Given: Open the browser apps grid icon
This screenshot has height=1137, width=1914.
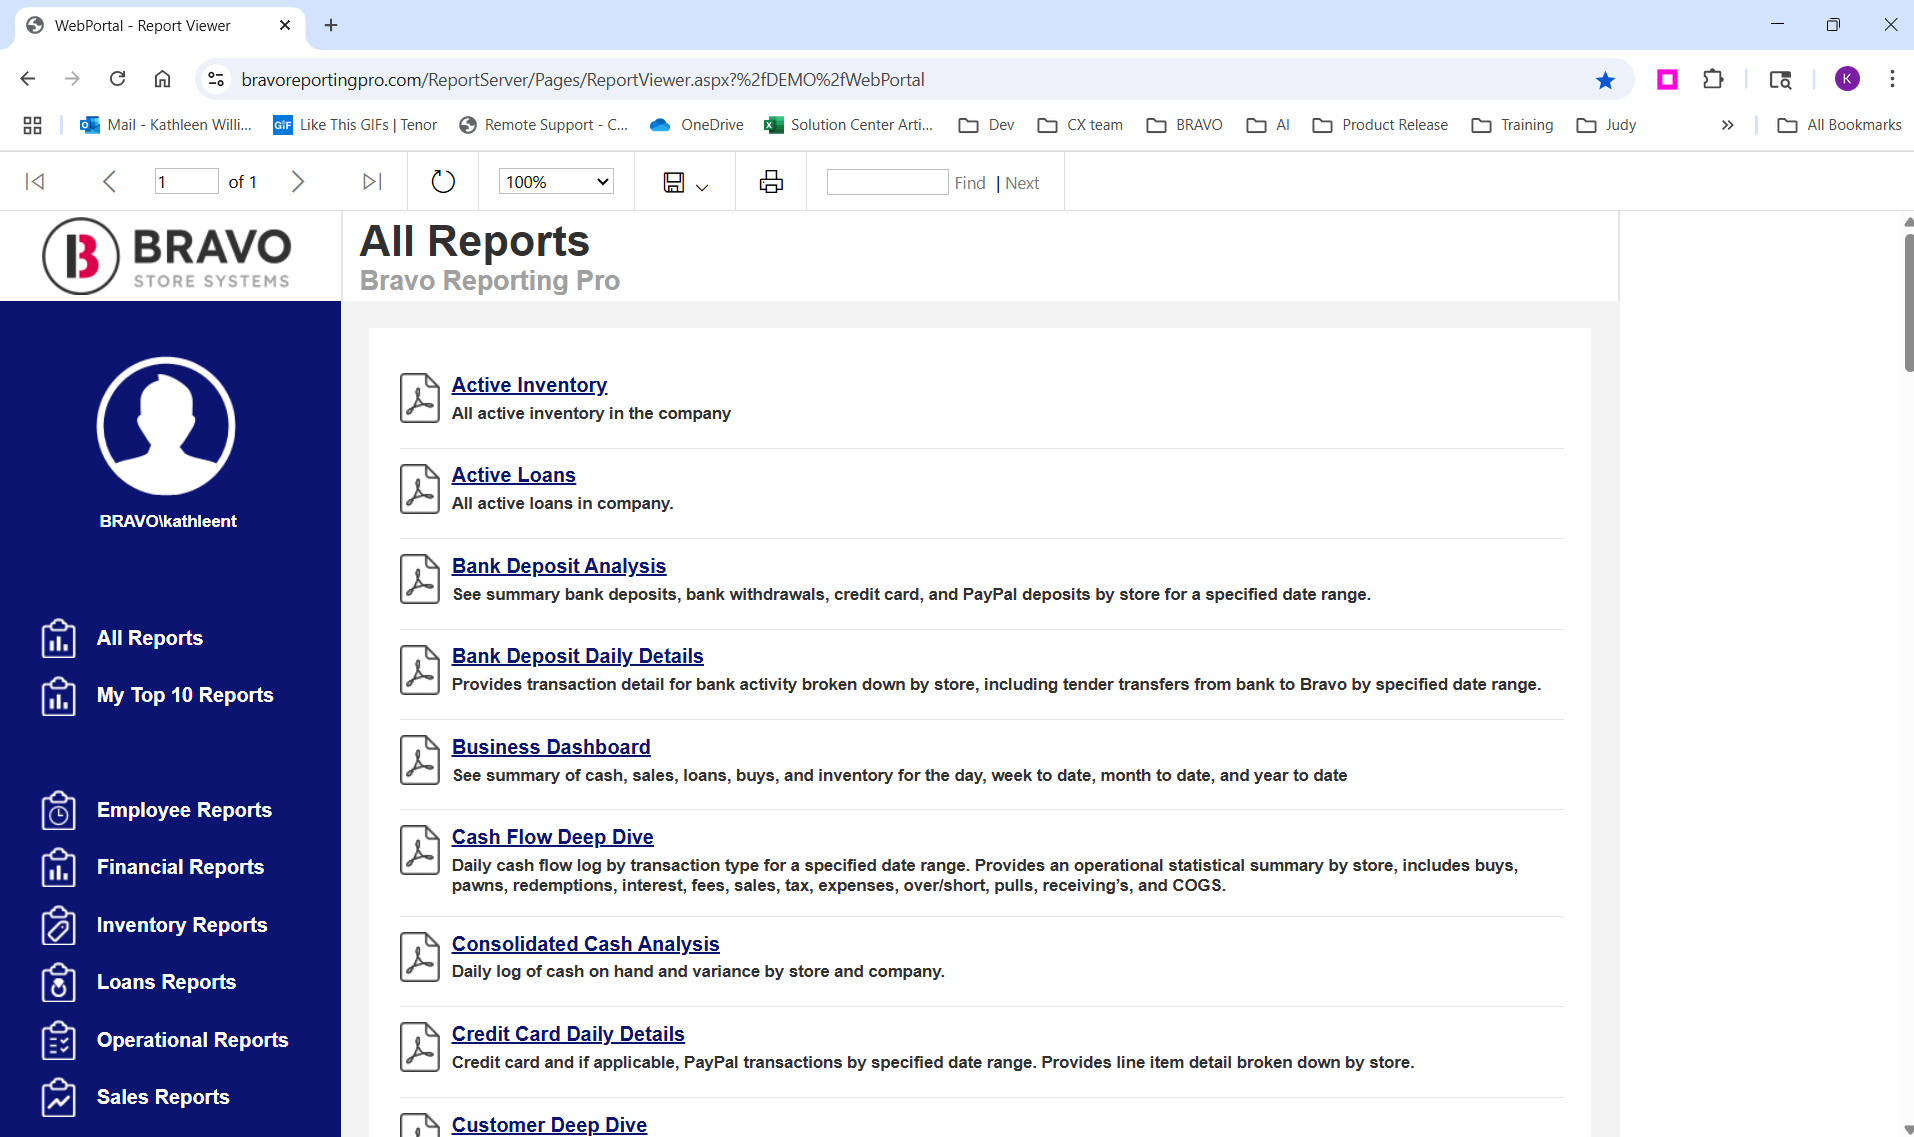Looking at the screenshot, I should pos(32,125).
